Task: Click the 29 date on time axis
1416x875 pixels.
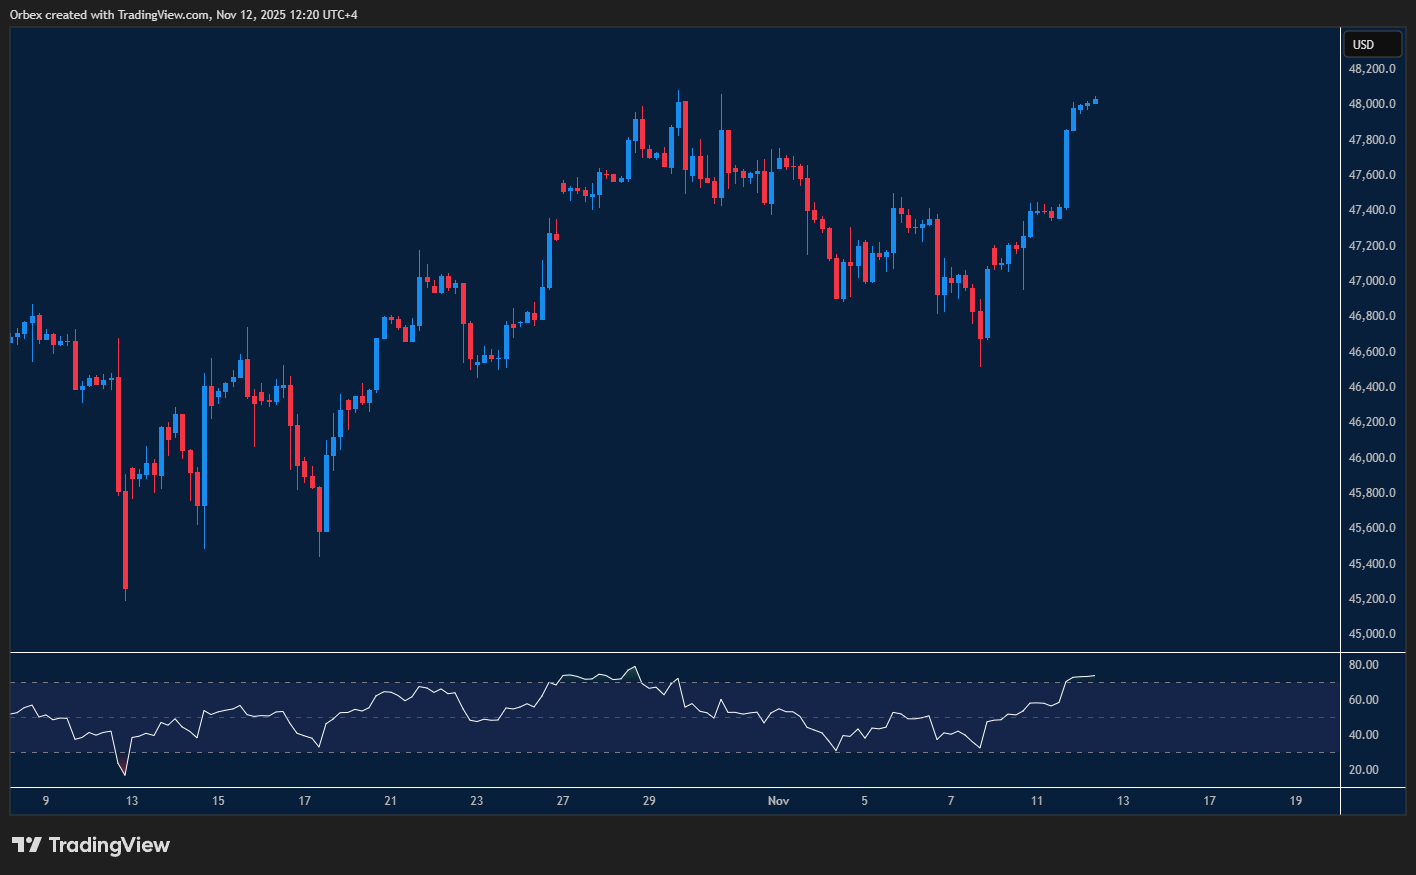Action: point(649,801)
